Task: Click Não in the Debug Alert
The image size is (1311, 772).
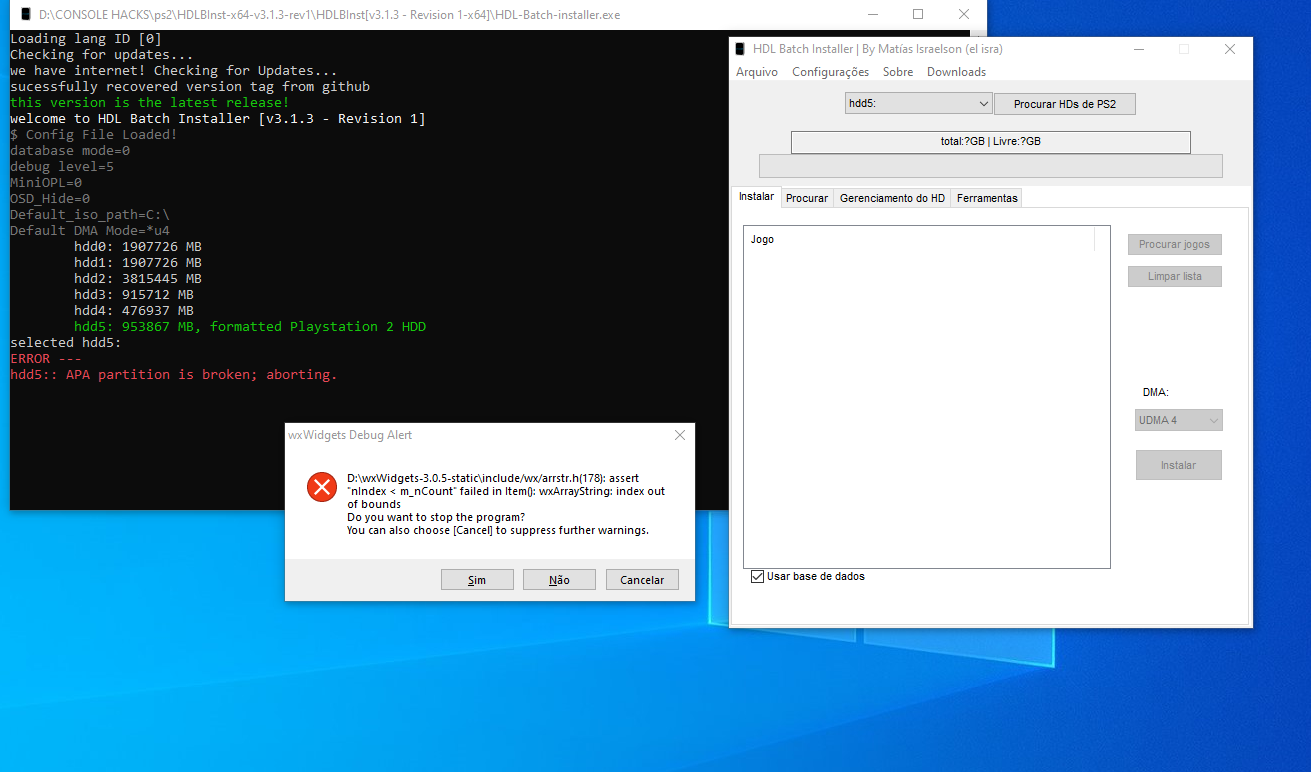Action: pos(559,580)
